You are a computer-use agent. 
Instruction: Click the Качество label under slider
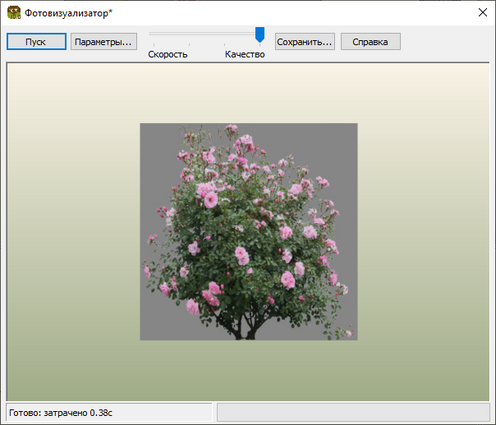point(245,54)
